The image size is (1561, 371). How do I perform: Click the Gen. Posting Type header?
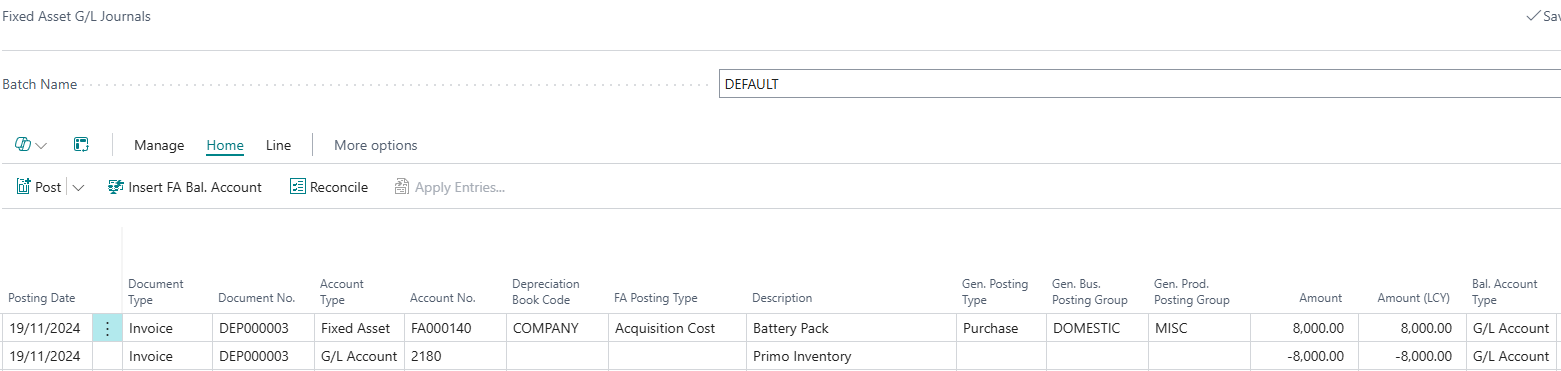pos(995,291)
